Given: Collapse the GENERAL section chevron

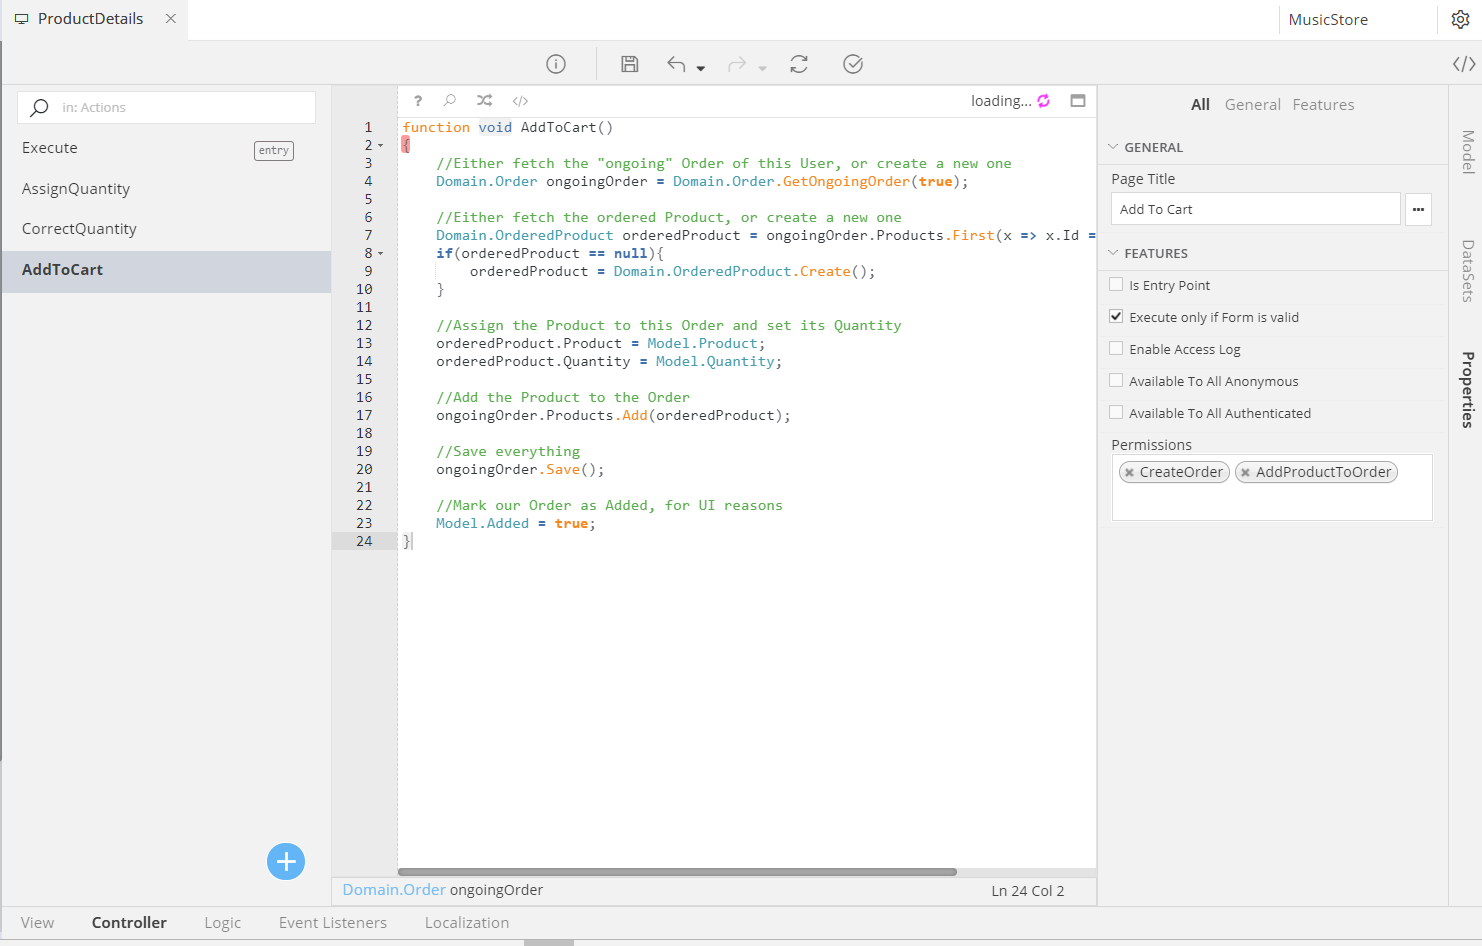Looking at the screenshot, I should (1113, 146).
